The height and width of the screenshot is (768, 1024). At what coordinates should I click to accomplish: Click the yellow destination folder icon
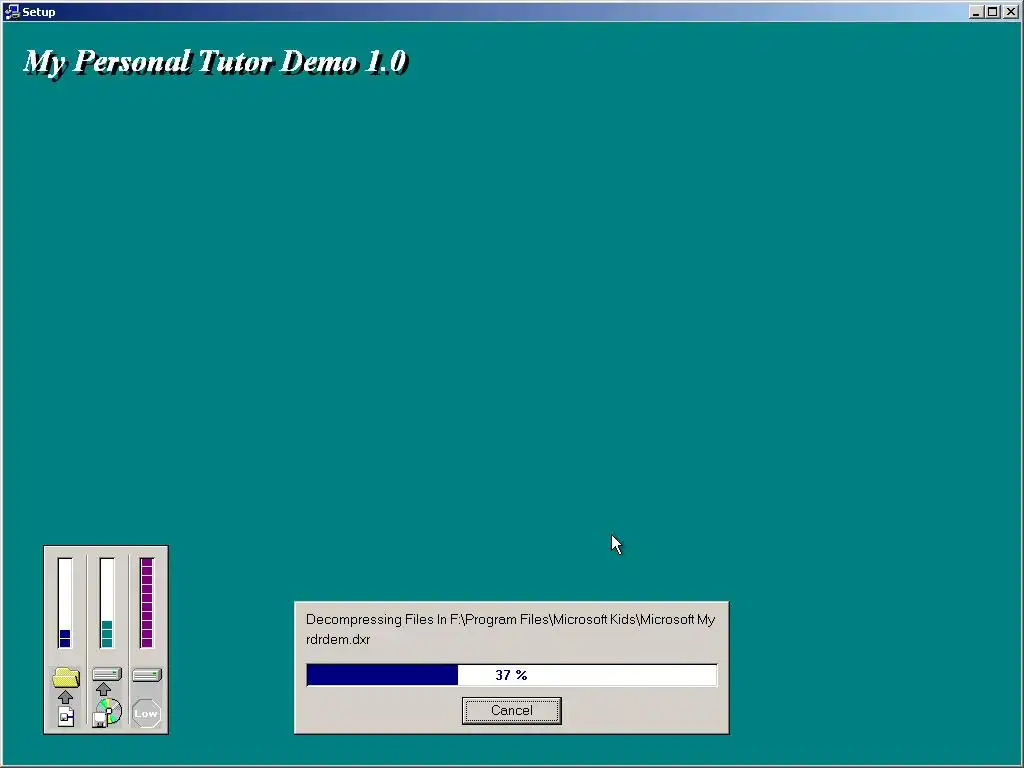point(65,677)
